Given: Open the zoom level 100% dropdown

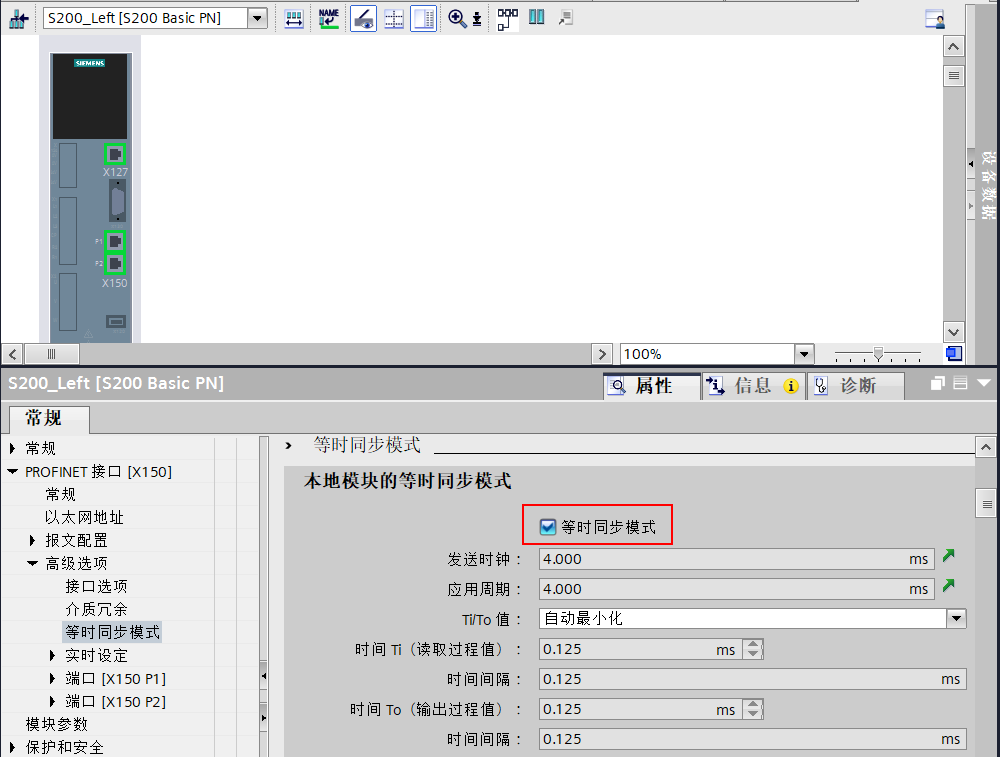Looking at the screenshot, I should coord(804,353).
